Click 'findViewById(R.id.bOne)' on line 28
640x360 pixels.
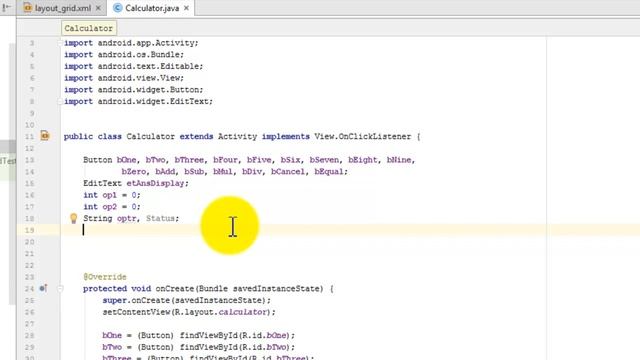pos(235,336)
